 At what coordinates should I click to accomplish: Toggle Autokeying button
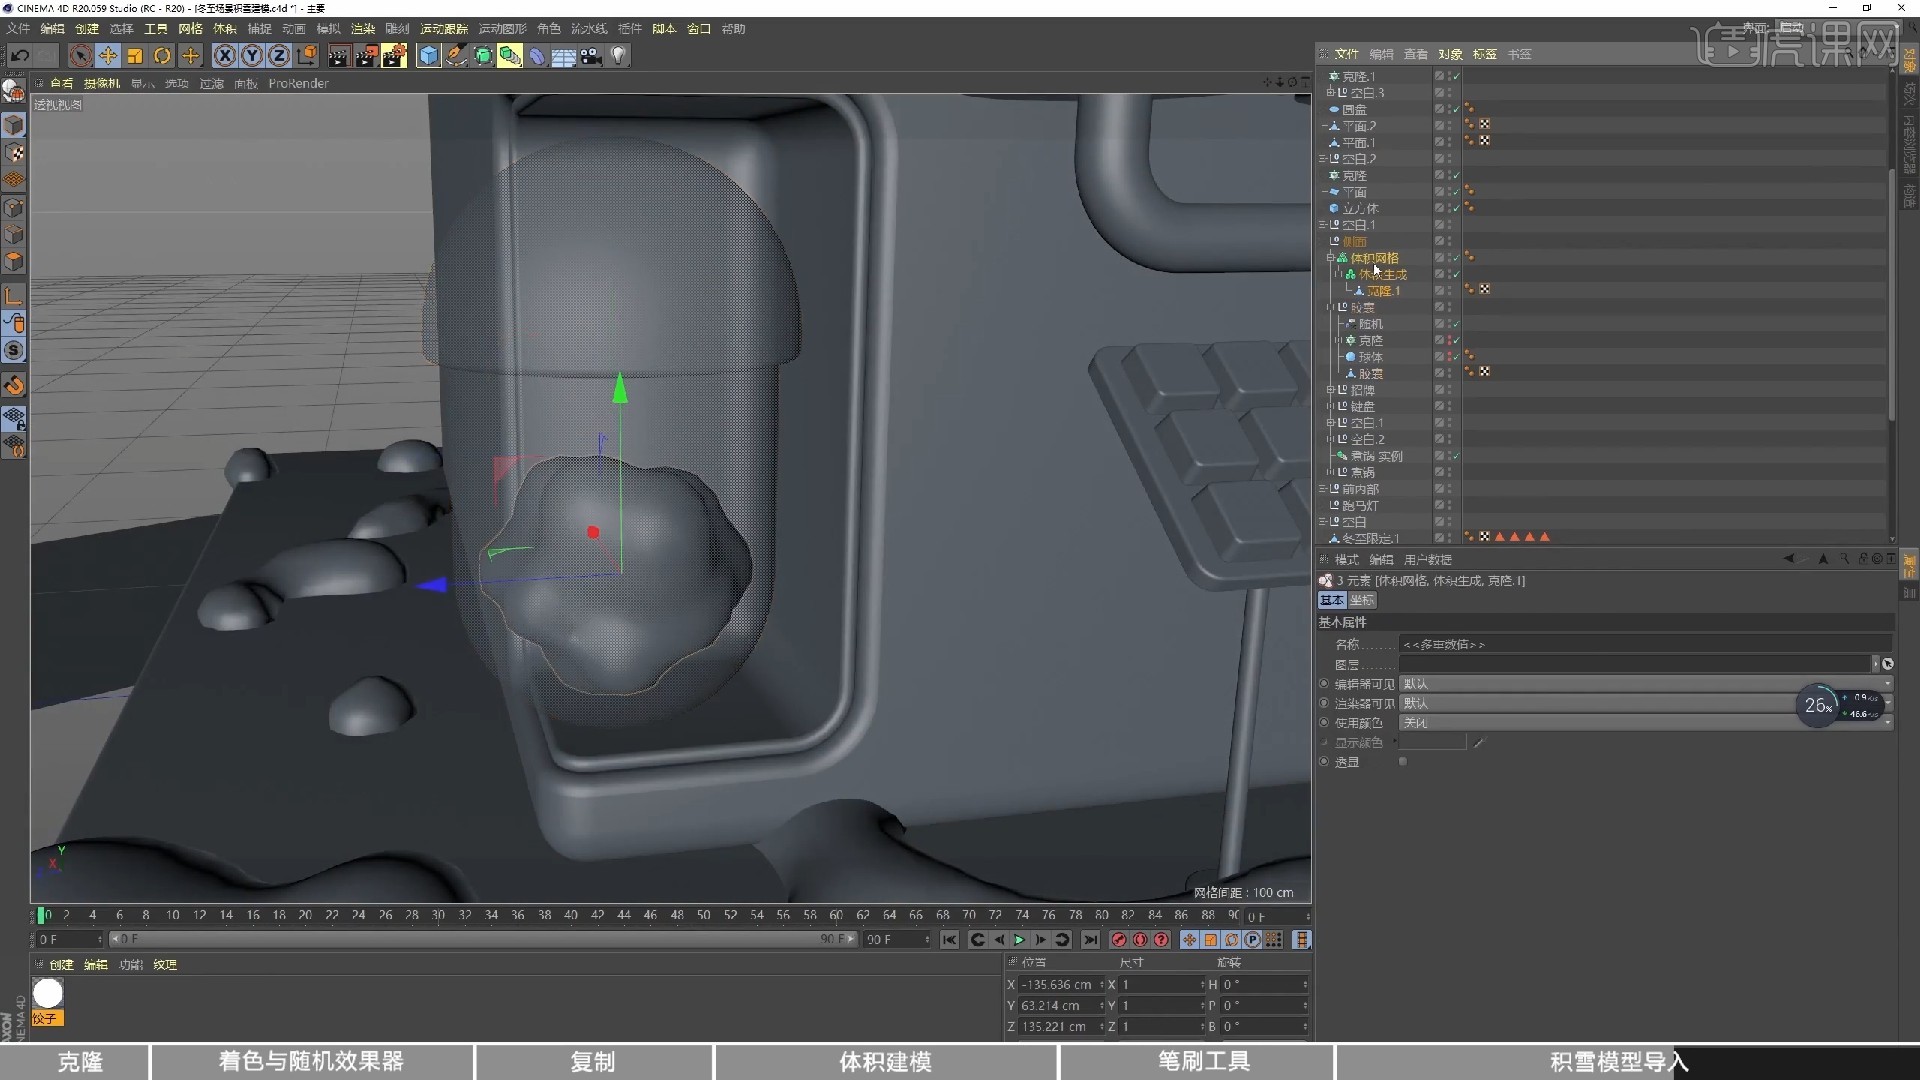click(x=1140, y=940)
